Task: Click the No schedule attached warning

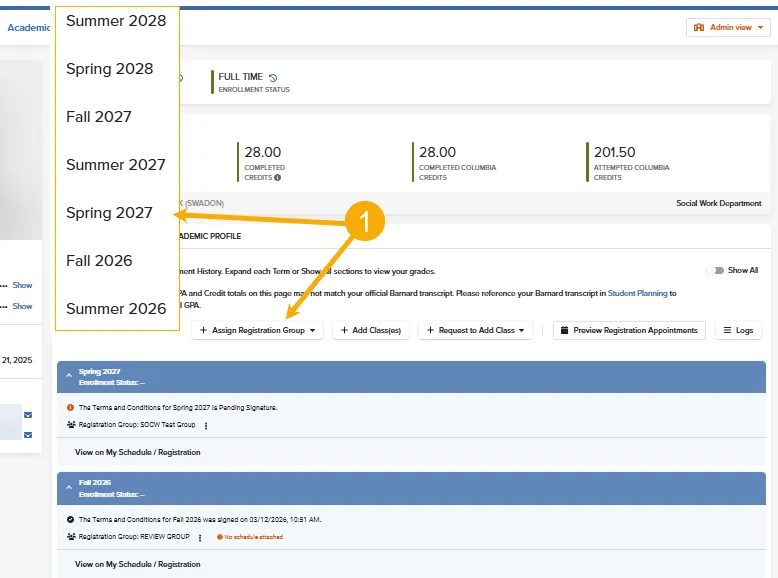Action: pyautogui.click(x=250, y=537)
